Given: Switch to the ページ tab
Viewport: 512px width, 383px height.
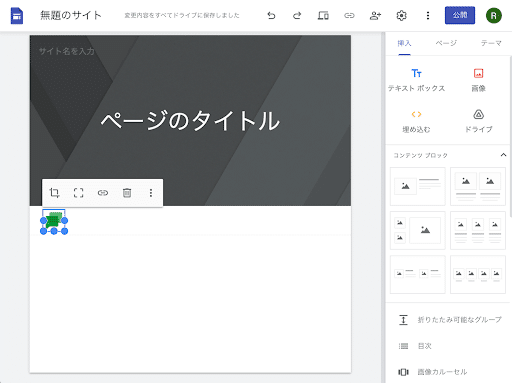Looking at the screenshot, I should (446, 43).
